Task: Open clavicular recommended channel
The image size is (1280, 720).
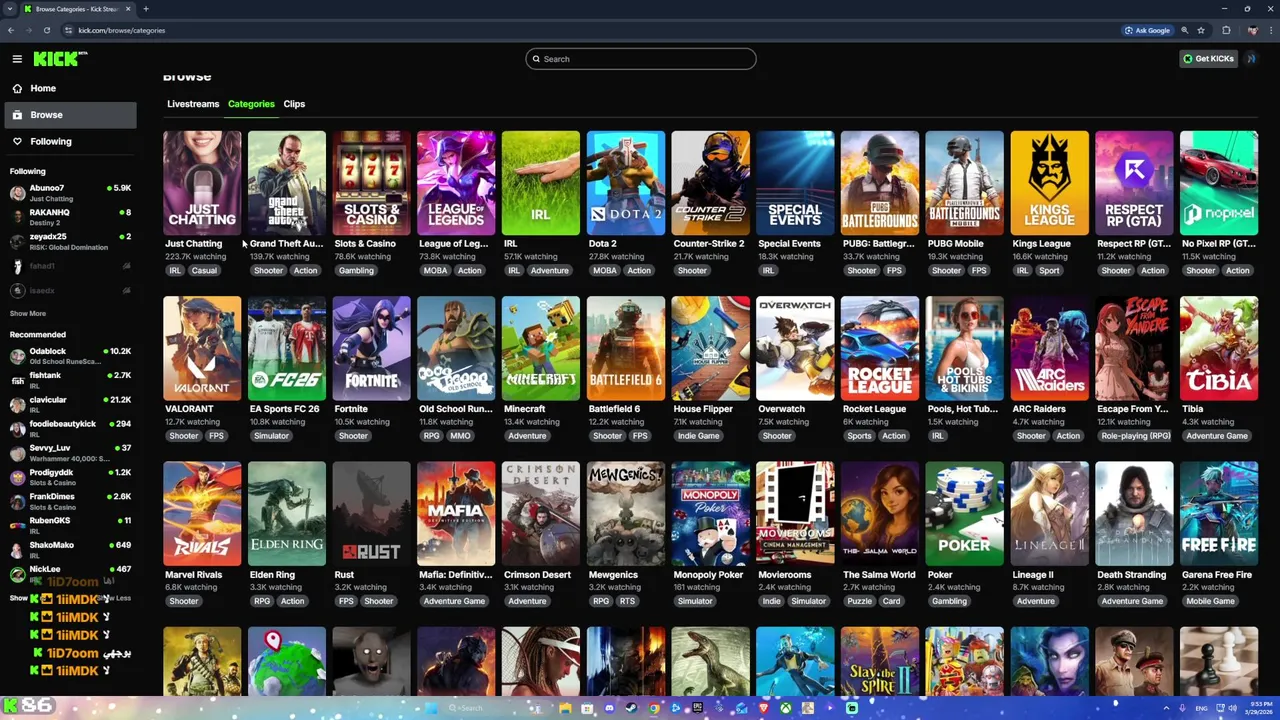Action: (70, 404)
